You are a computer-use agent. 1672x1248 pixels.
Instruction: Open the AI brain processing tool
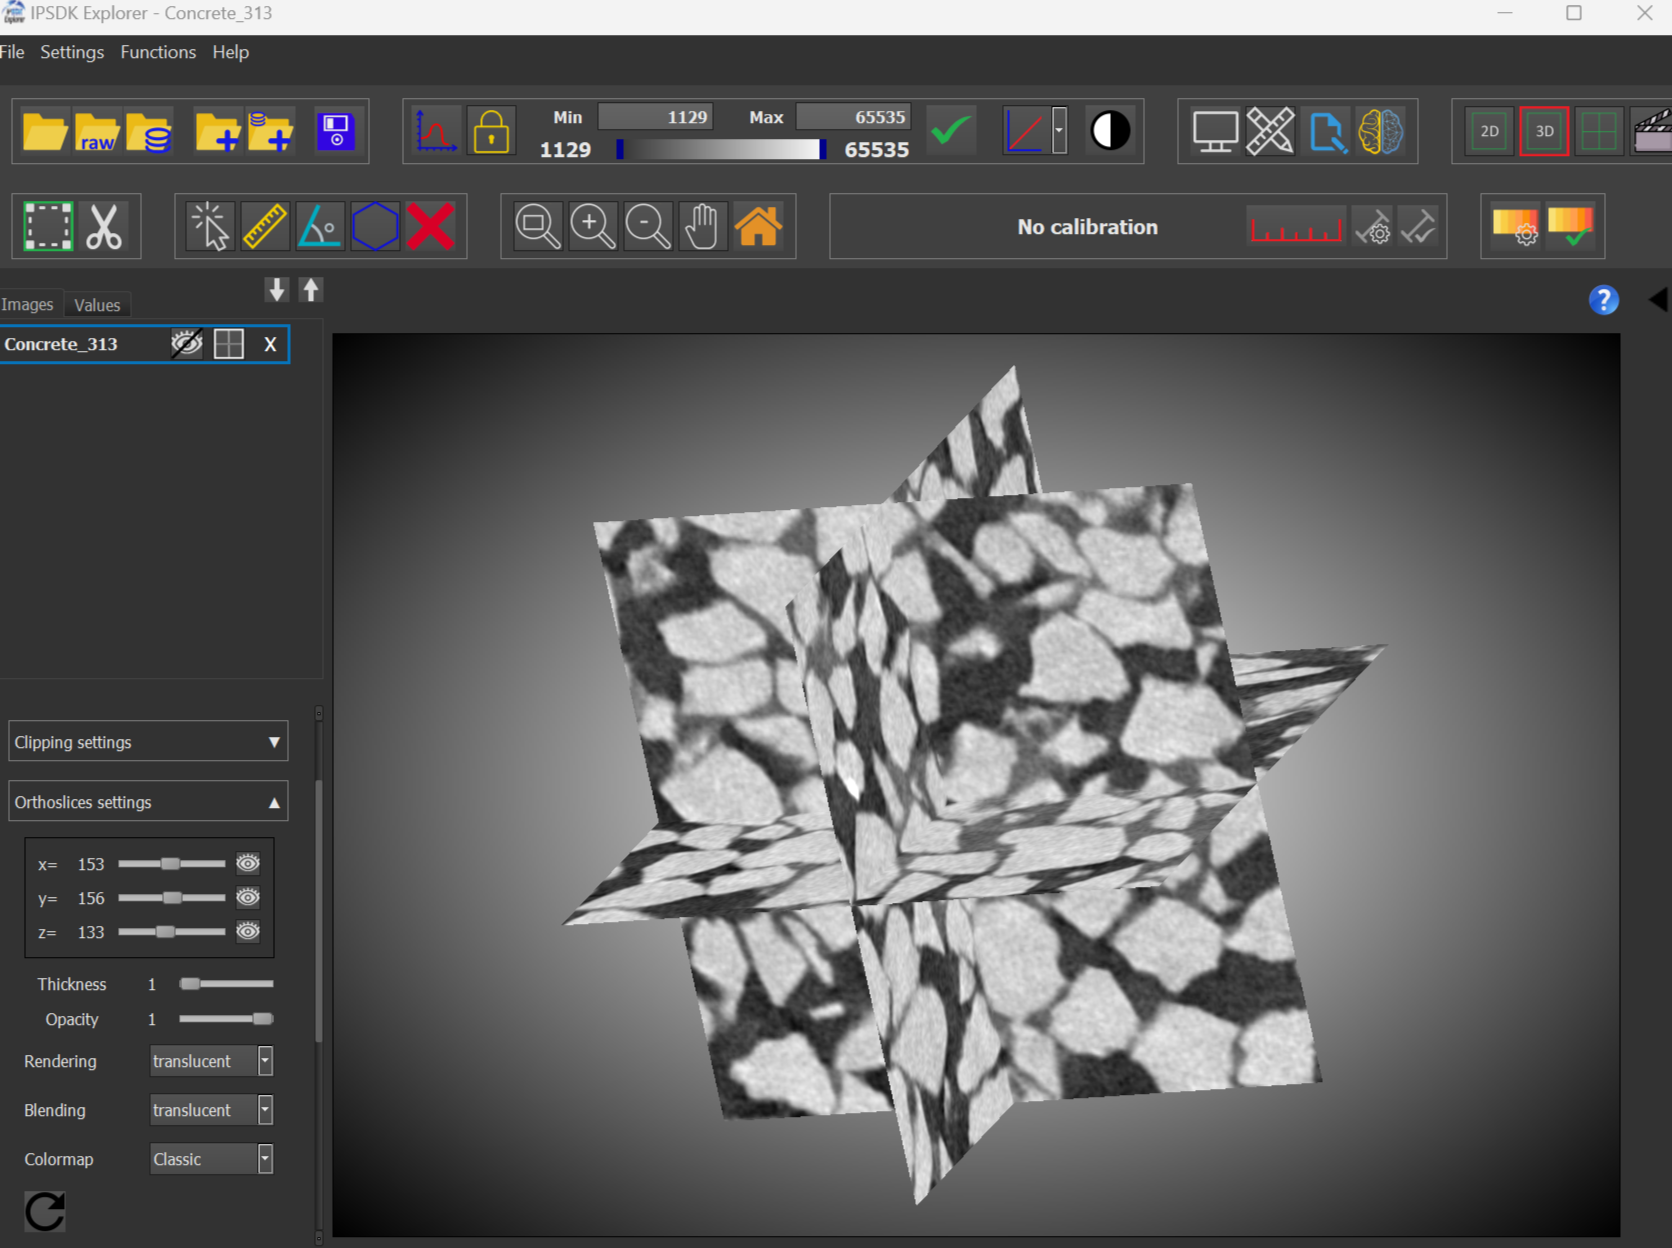(1381, 131)
